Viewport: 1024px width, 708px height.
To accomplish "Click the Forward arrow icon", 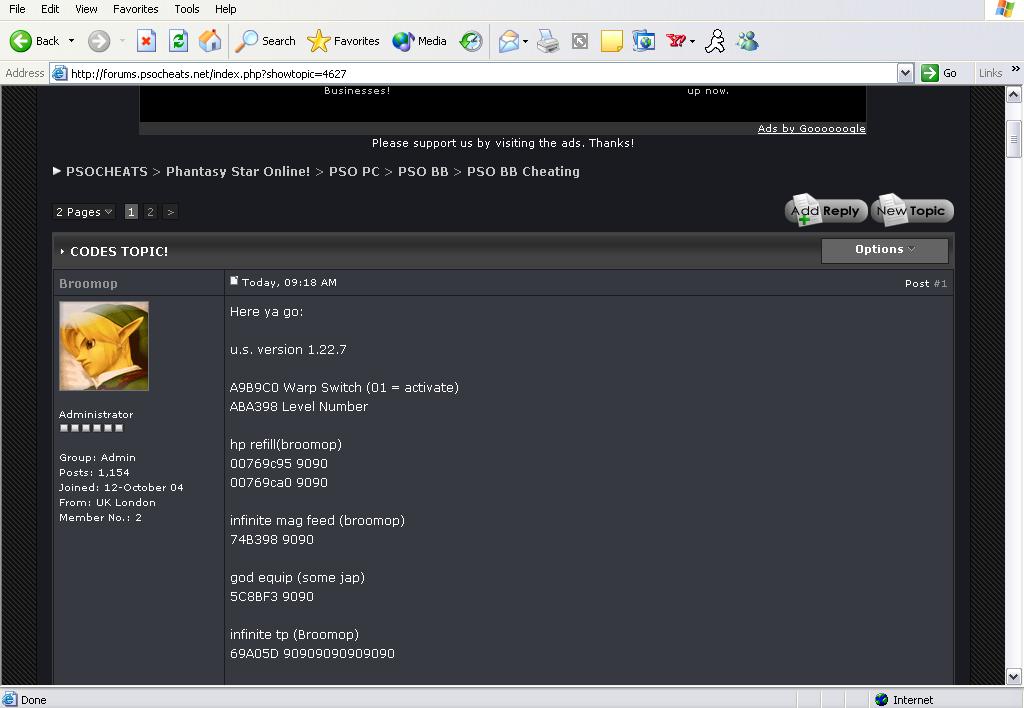I will coord(99,41).
